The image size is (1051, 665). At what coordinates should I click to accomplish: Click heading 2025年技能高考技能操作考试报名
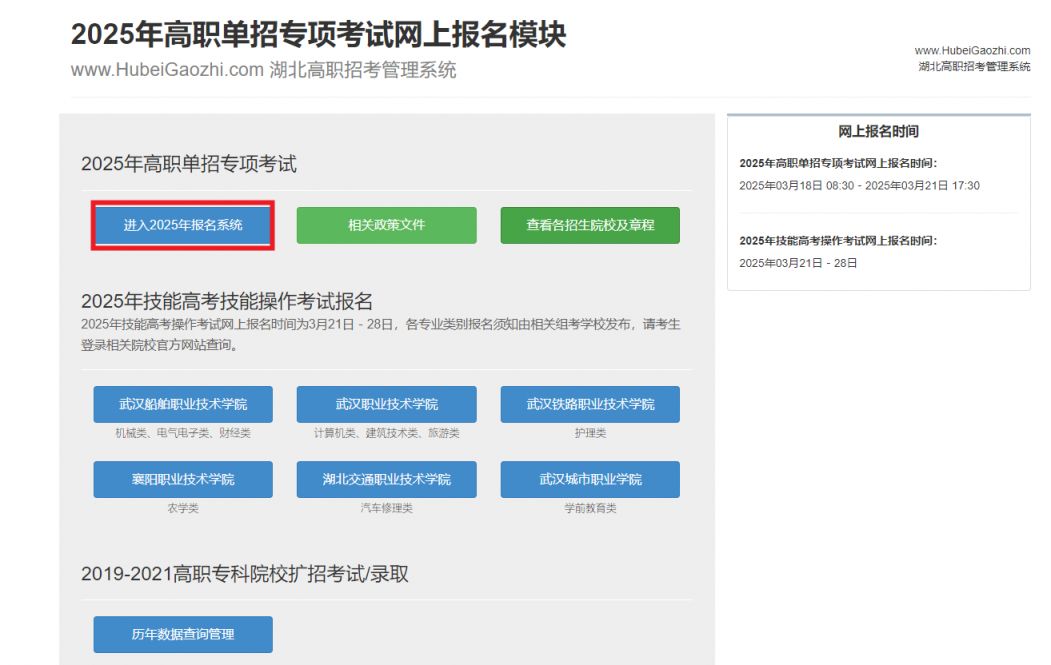227,301
